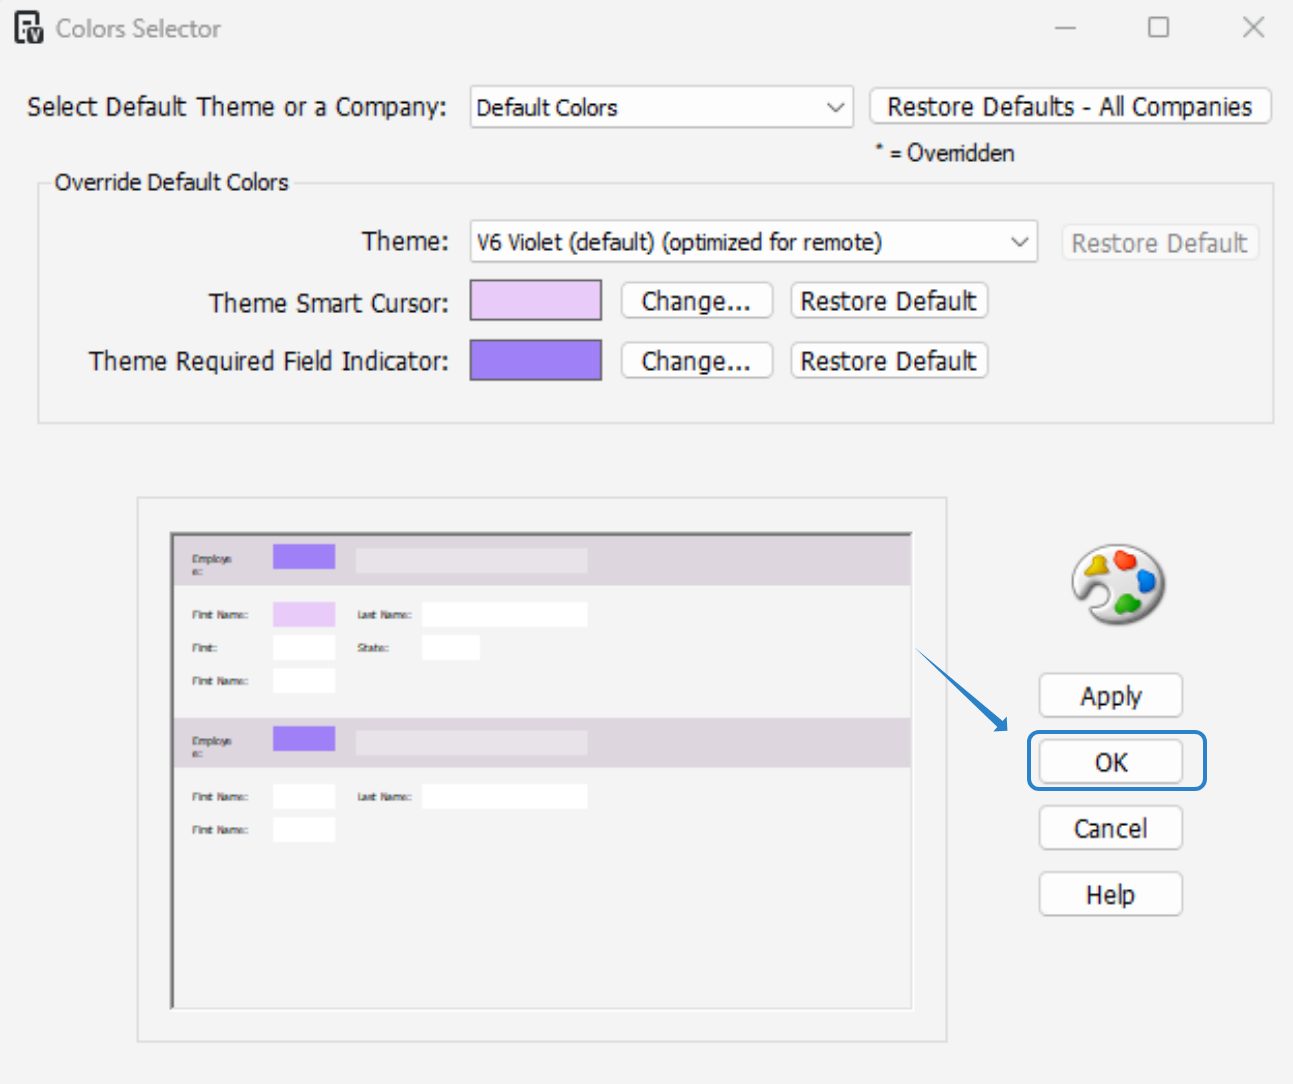Click the "Override Default Colors" group label
The image size is (1293, 1084).
pos(171,182)
